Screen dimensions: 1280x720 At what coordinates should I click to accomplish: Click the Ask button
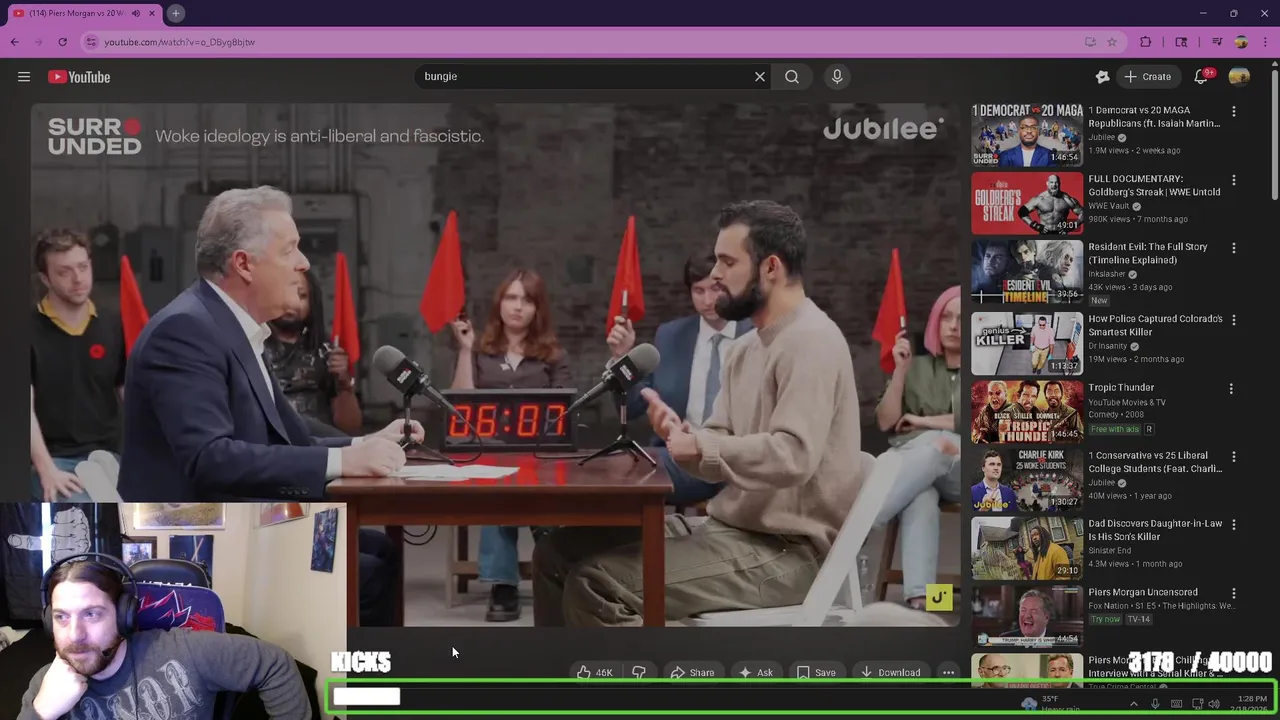coord(756,672)
